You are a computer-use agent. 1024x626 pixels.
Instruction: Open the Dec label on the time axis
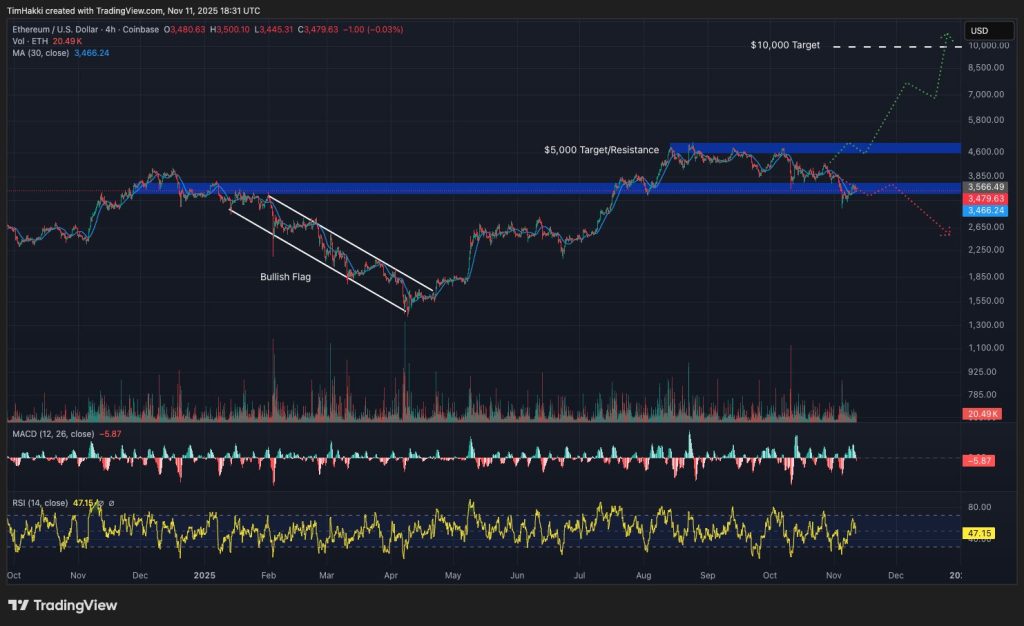pos(896,576)
